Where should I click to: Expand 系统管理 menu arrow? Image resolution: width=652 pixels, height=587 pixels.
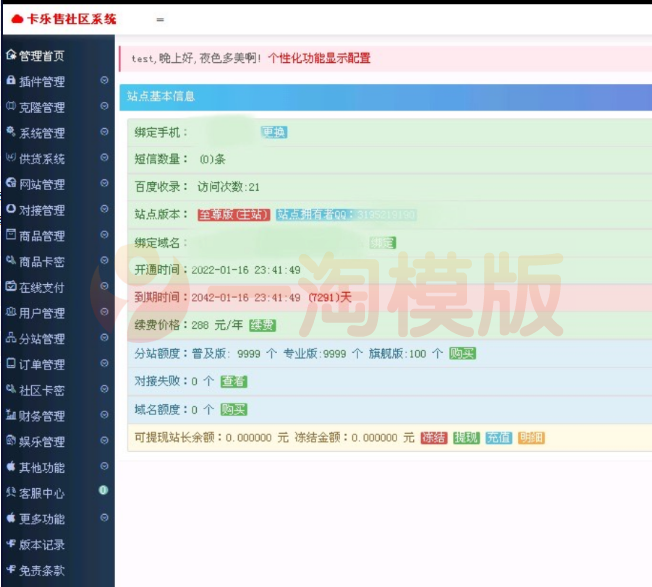(x=104, y=132)
